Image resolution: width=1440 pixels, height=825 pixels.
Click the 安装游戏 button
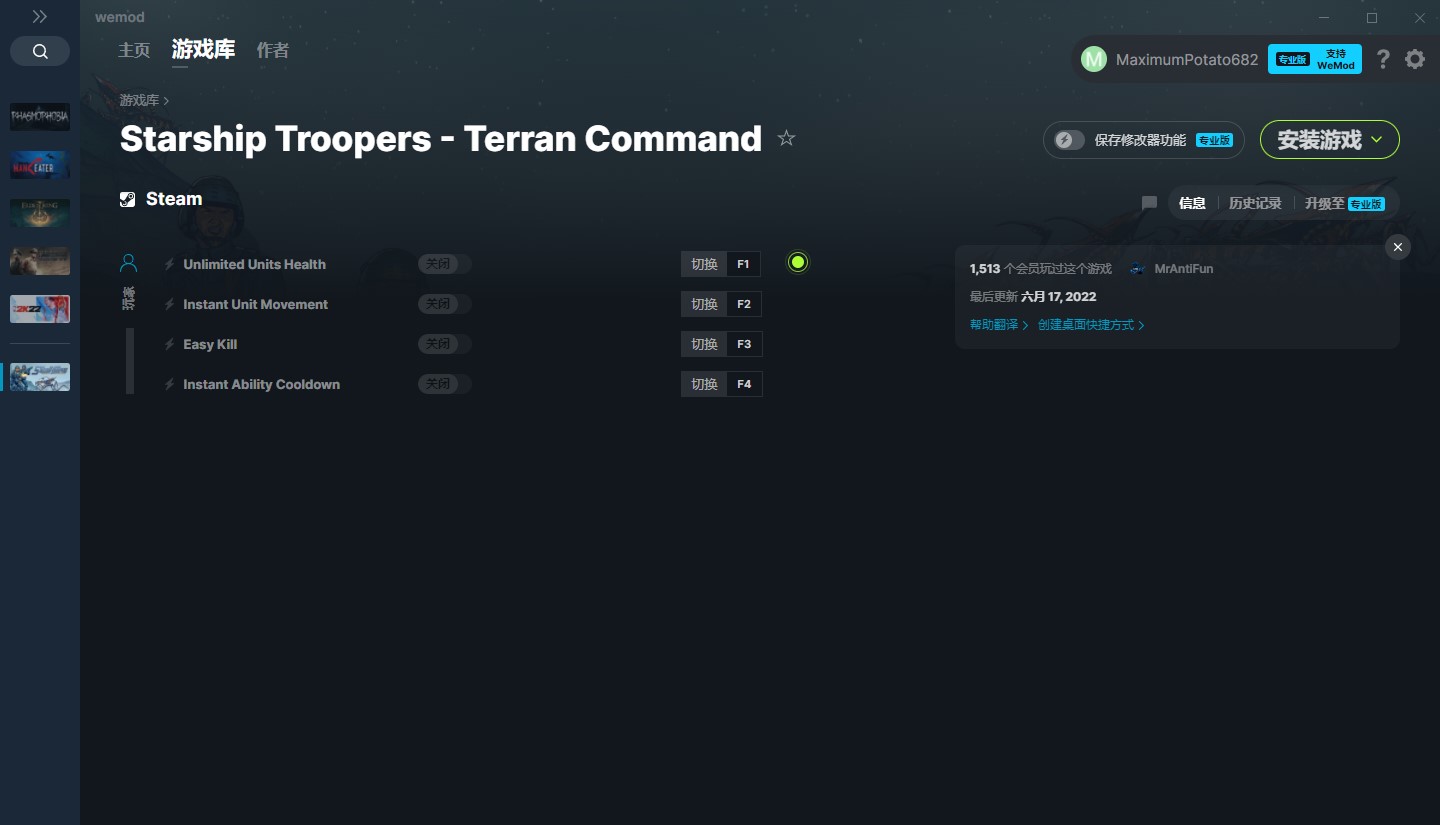[x=1329, y=140]
